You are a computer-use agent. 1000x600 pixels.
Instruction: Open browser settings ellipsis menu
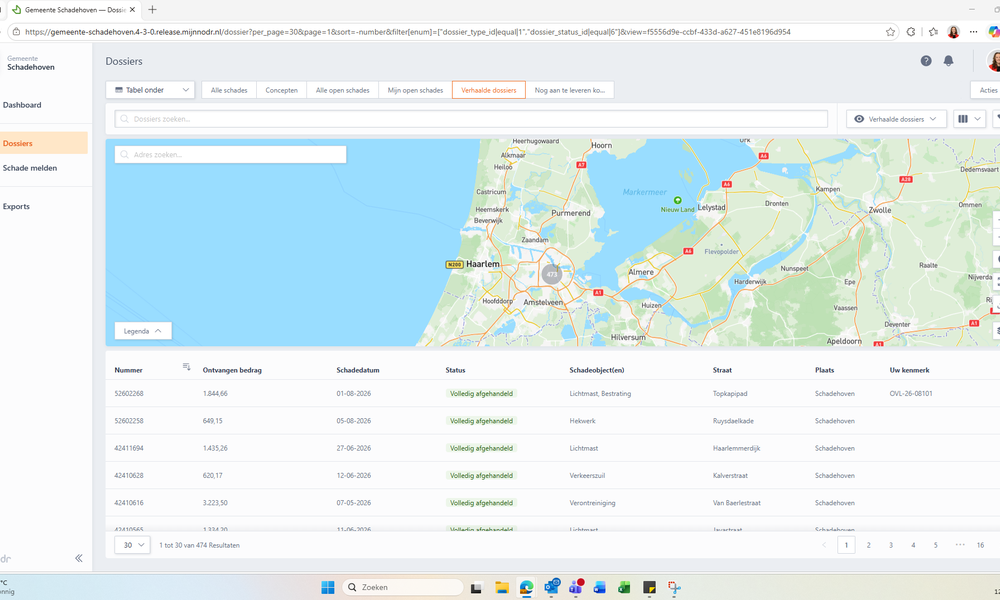point(973,32)
